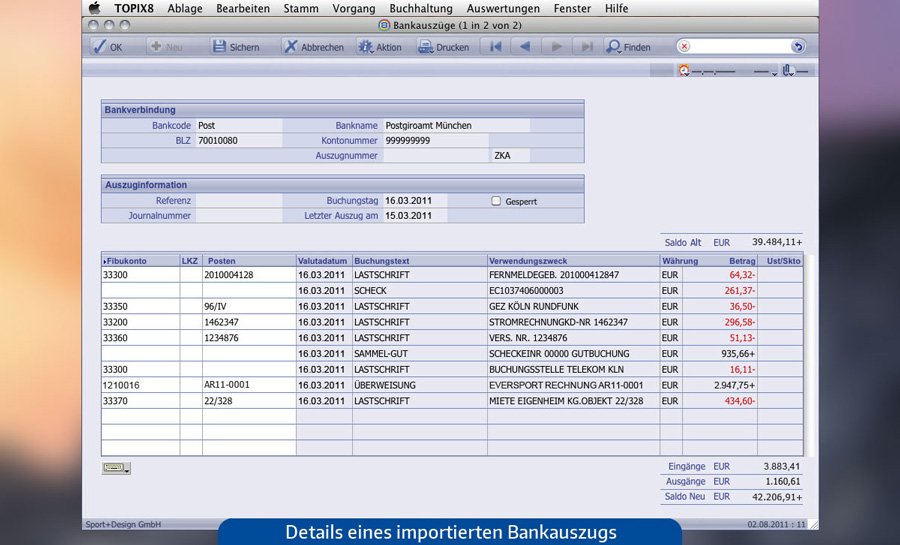Viewport: 900px width, 545px height.
Task: Open the Ablage menu
Action: click(x=185, y=8)
